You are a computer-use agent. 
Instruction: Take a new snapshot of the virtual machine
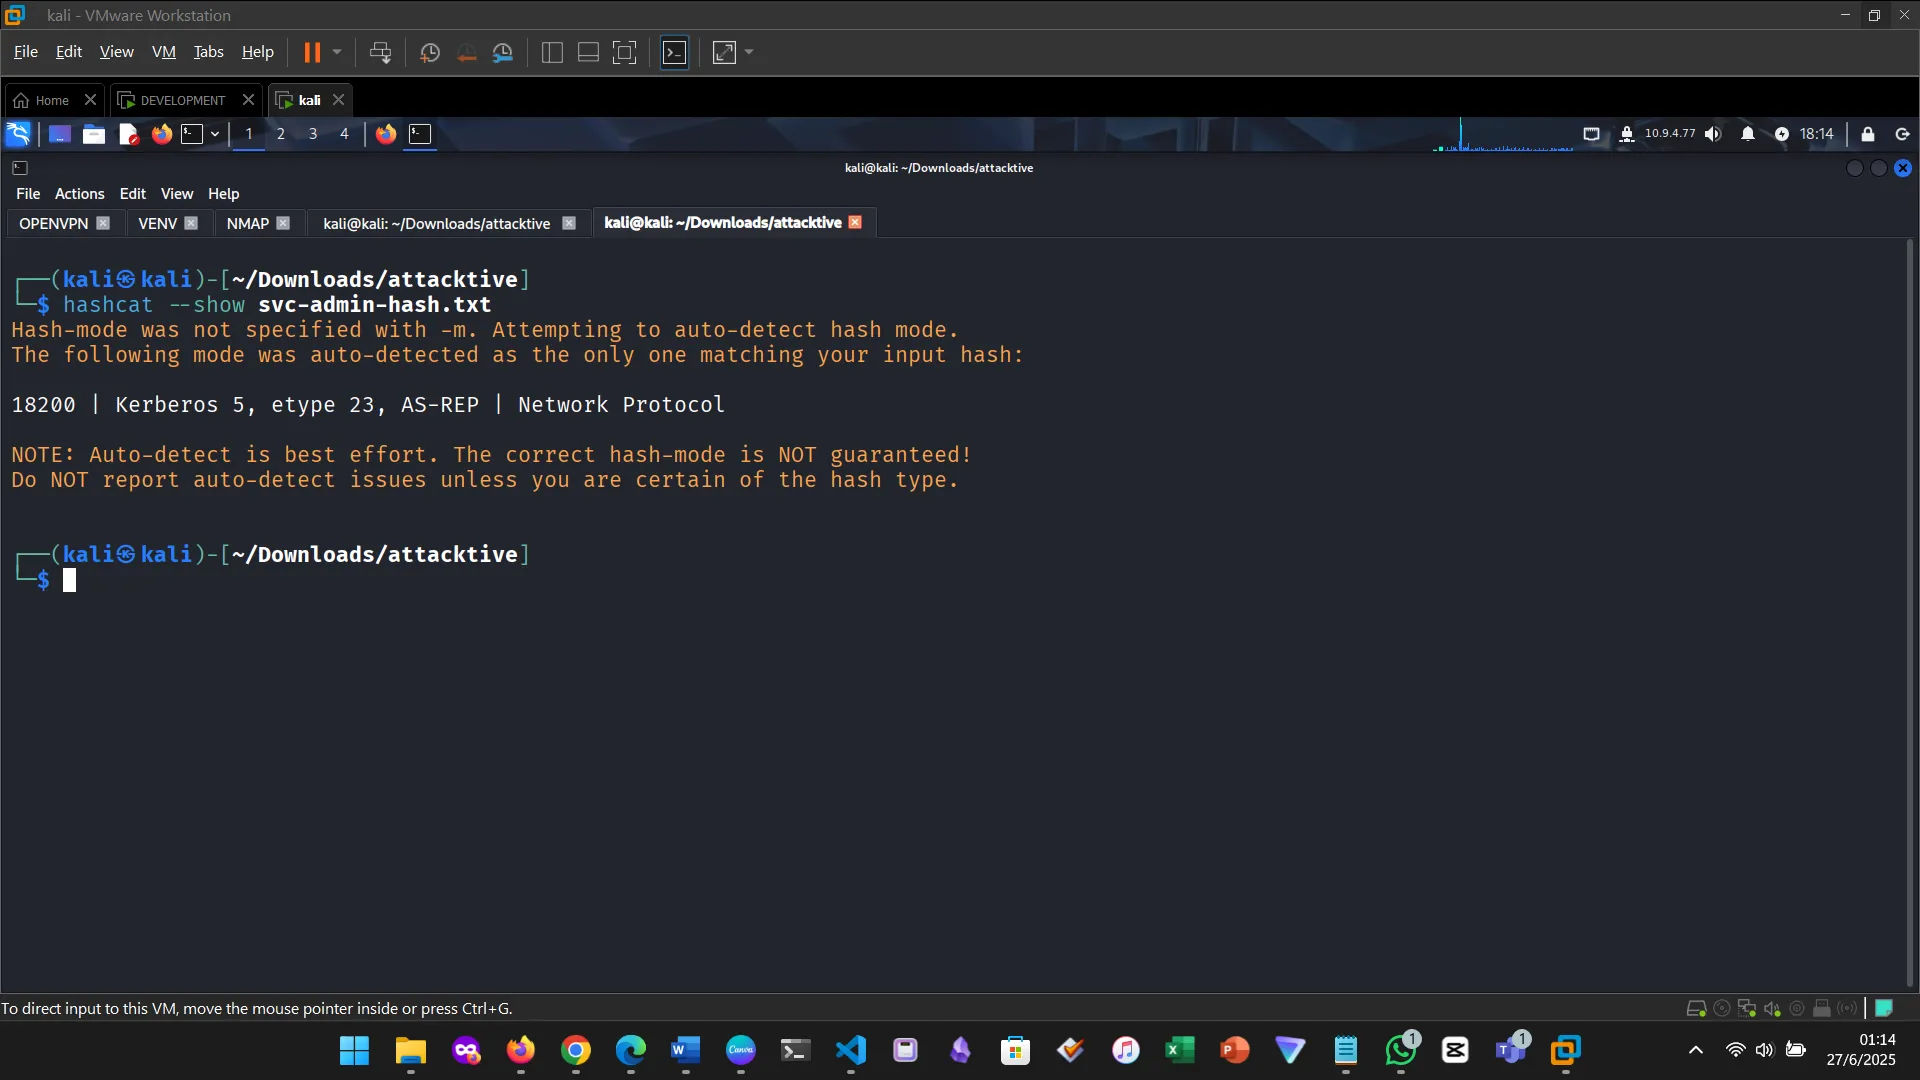pyautogui.click(x=429, y=52)
